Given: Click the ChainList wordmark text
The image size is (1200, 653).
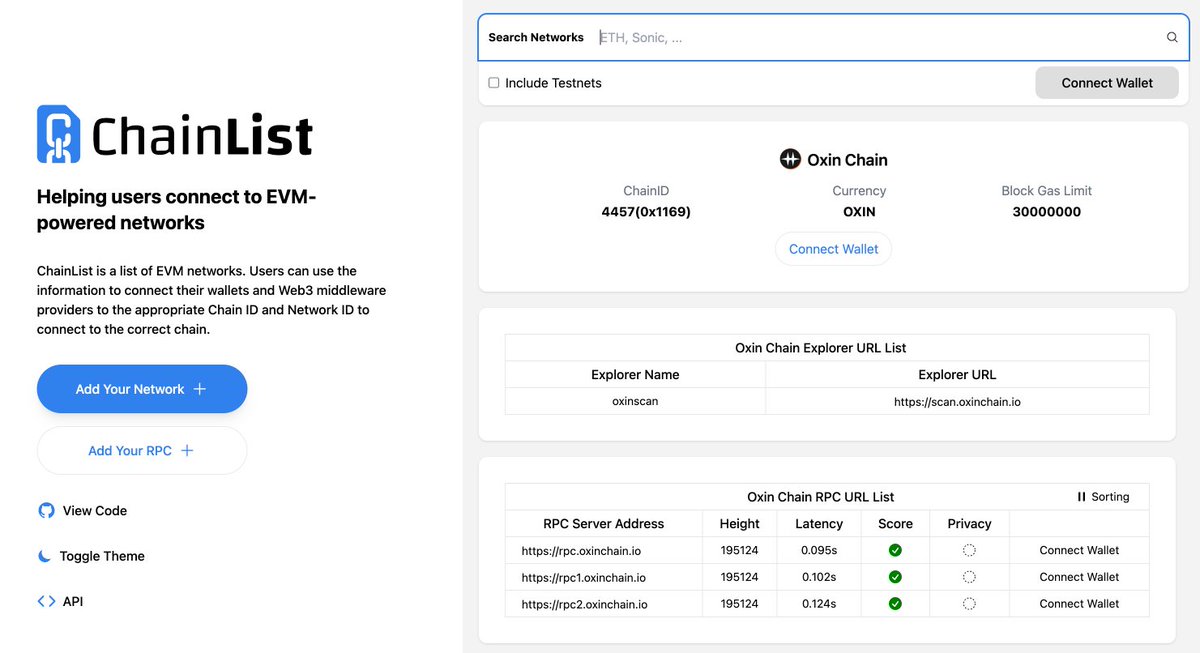Looking at the screenshot, I should tap(203, 136).
